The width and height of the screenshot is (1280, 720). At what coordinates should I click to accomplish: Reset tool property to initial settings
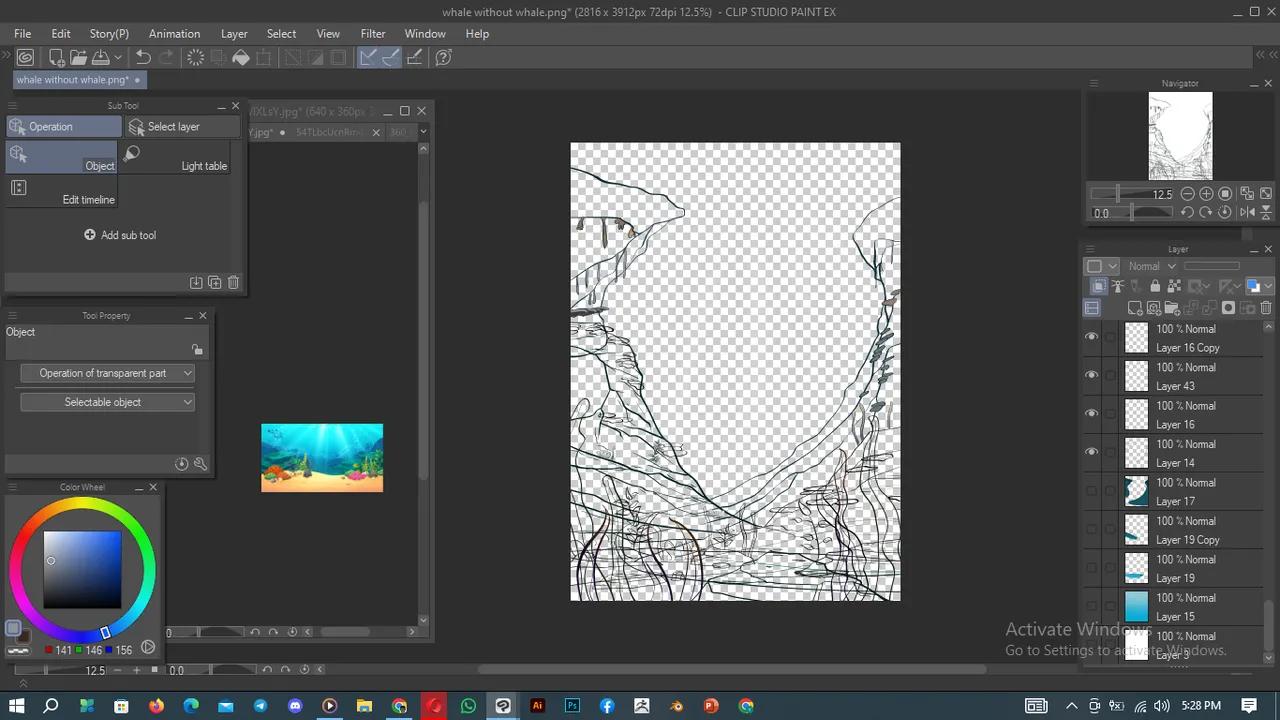[181, 464]
